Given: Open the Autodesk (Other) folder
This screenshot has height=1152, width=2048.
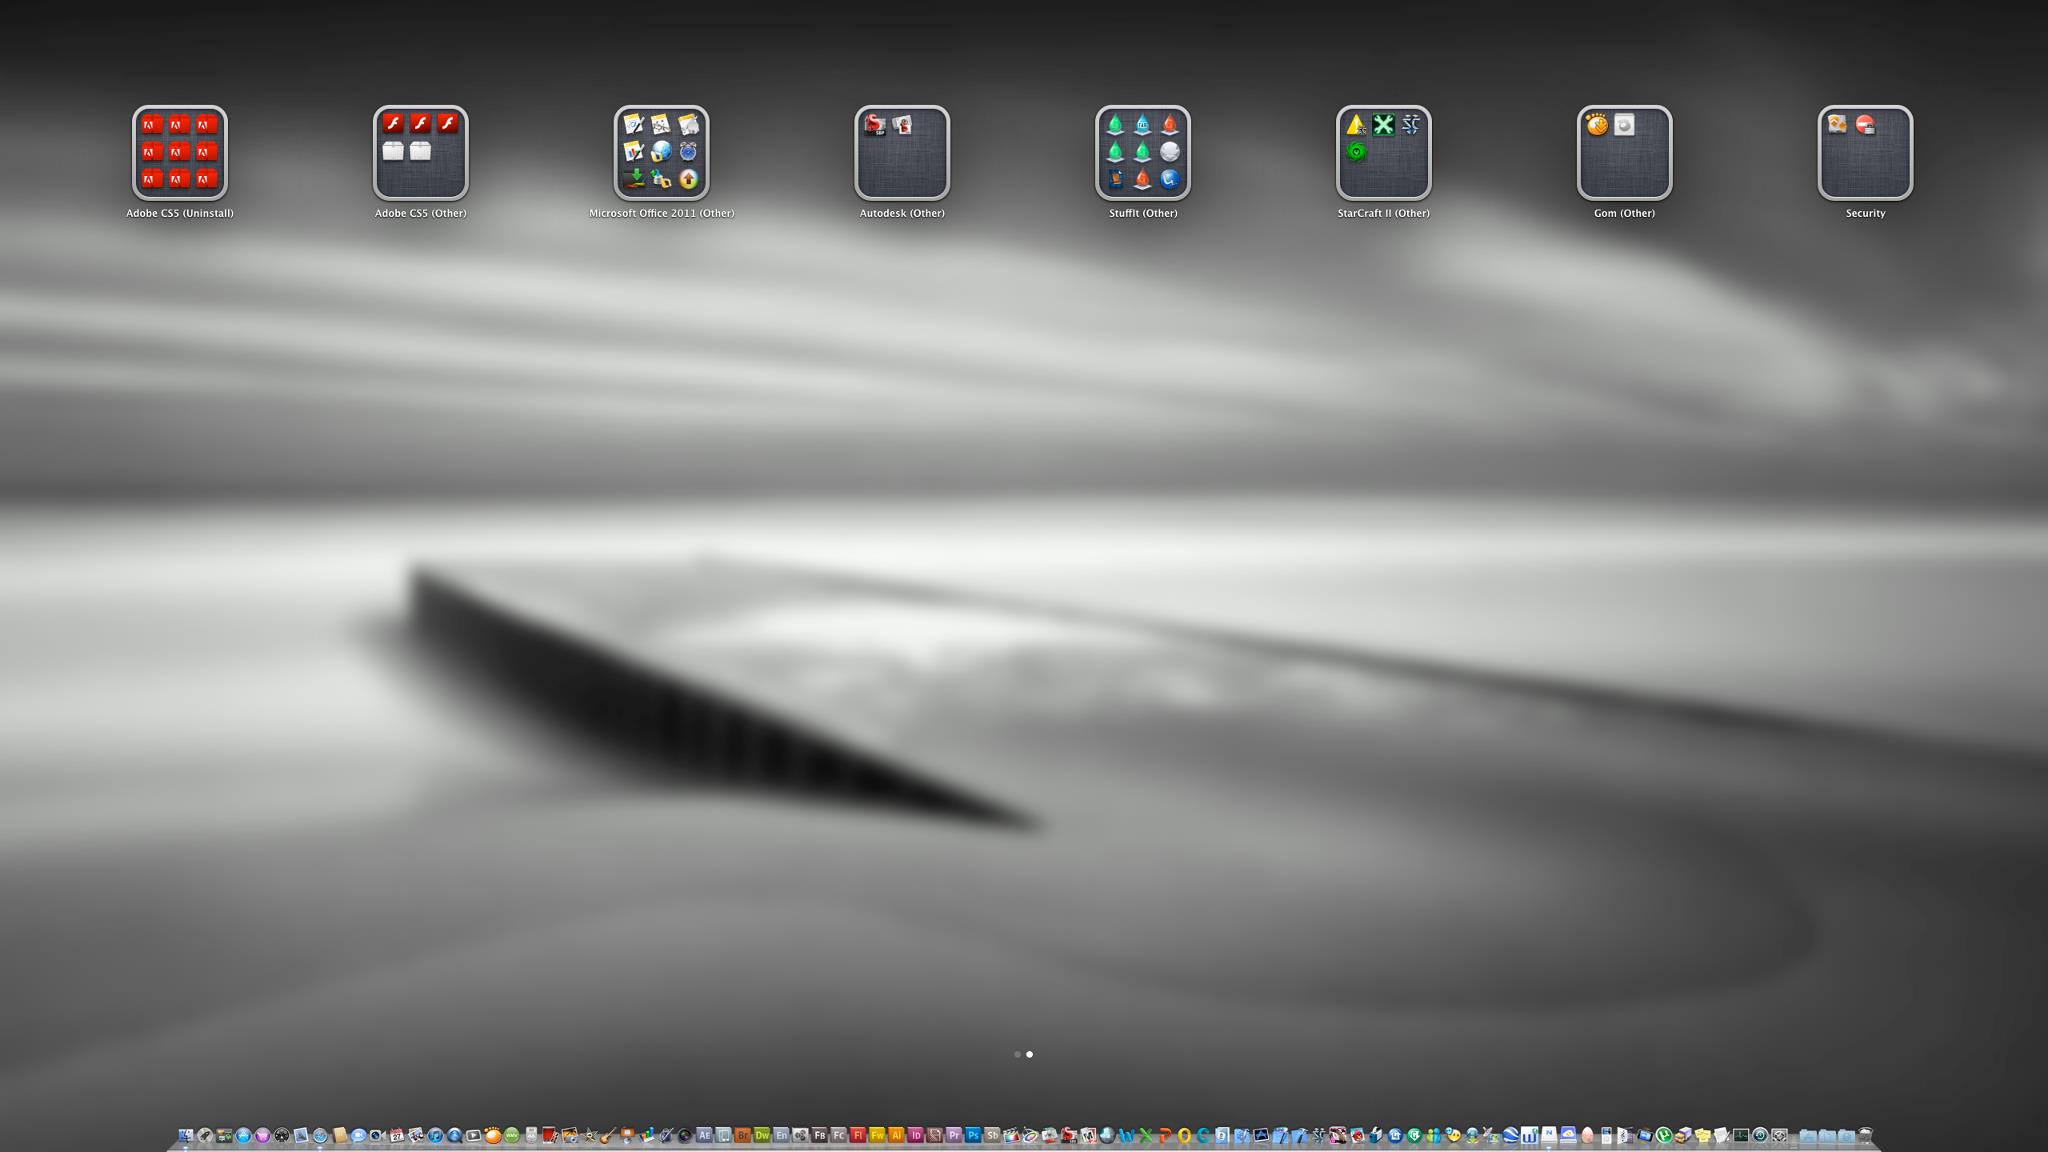Looking at the screenshot, I should (902, 153).
